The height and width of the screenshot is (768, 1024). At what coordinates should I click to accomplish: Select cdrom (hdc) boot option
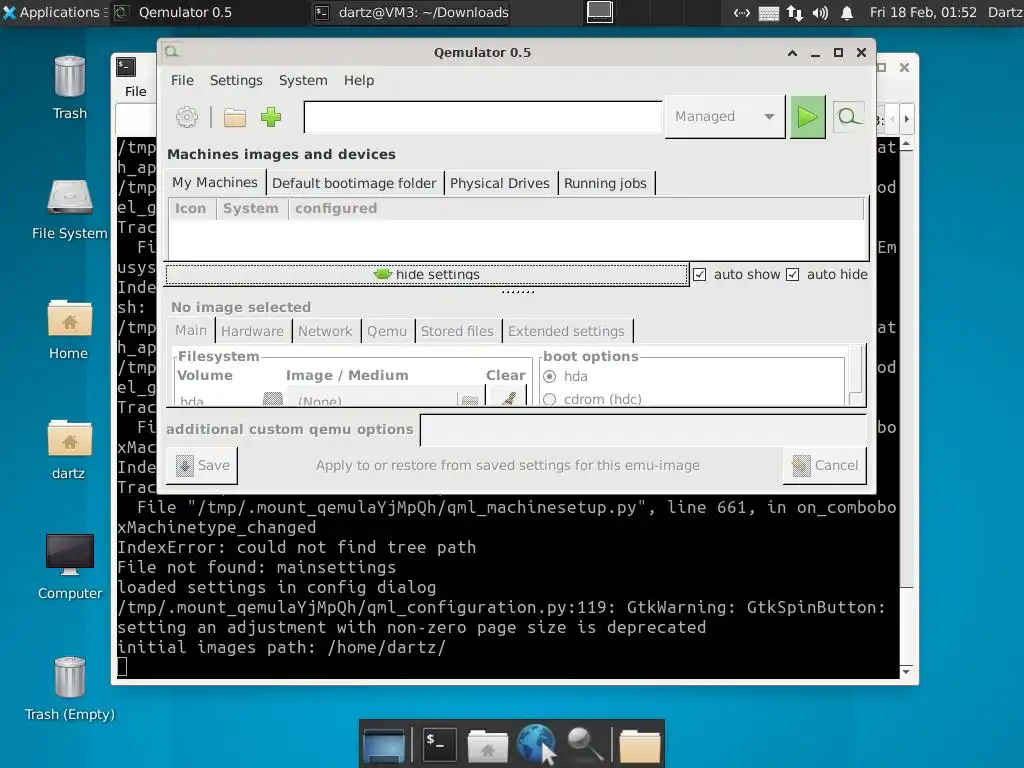[x=550, y=399]
